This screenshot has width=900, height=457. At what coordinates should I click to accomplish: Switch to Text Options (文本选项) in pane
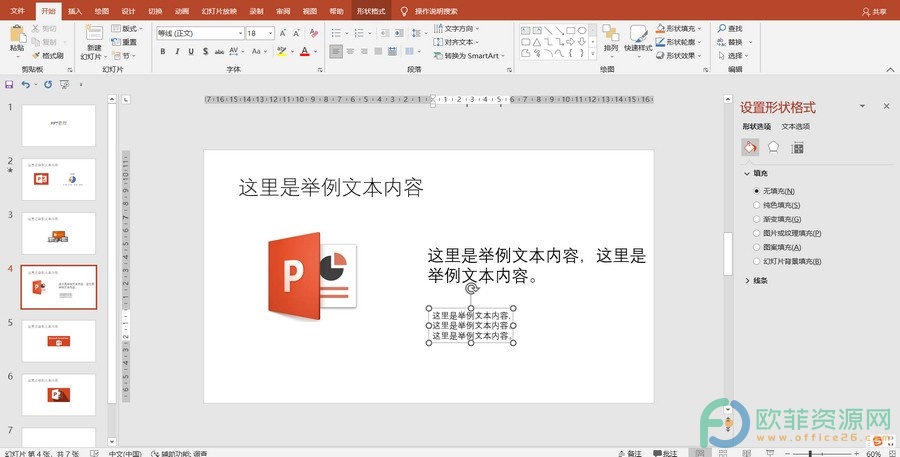coord(796,126)
